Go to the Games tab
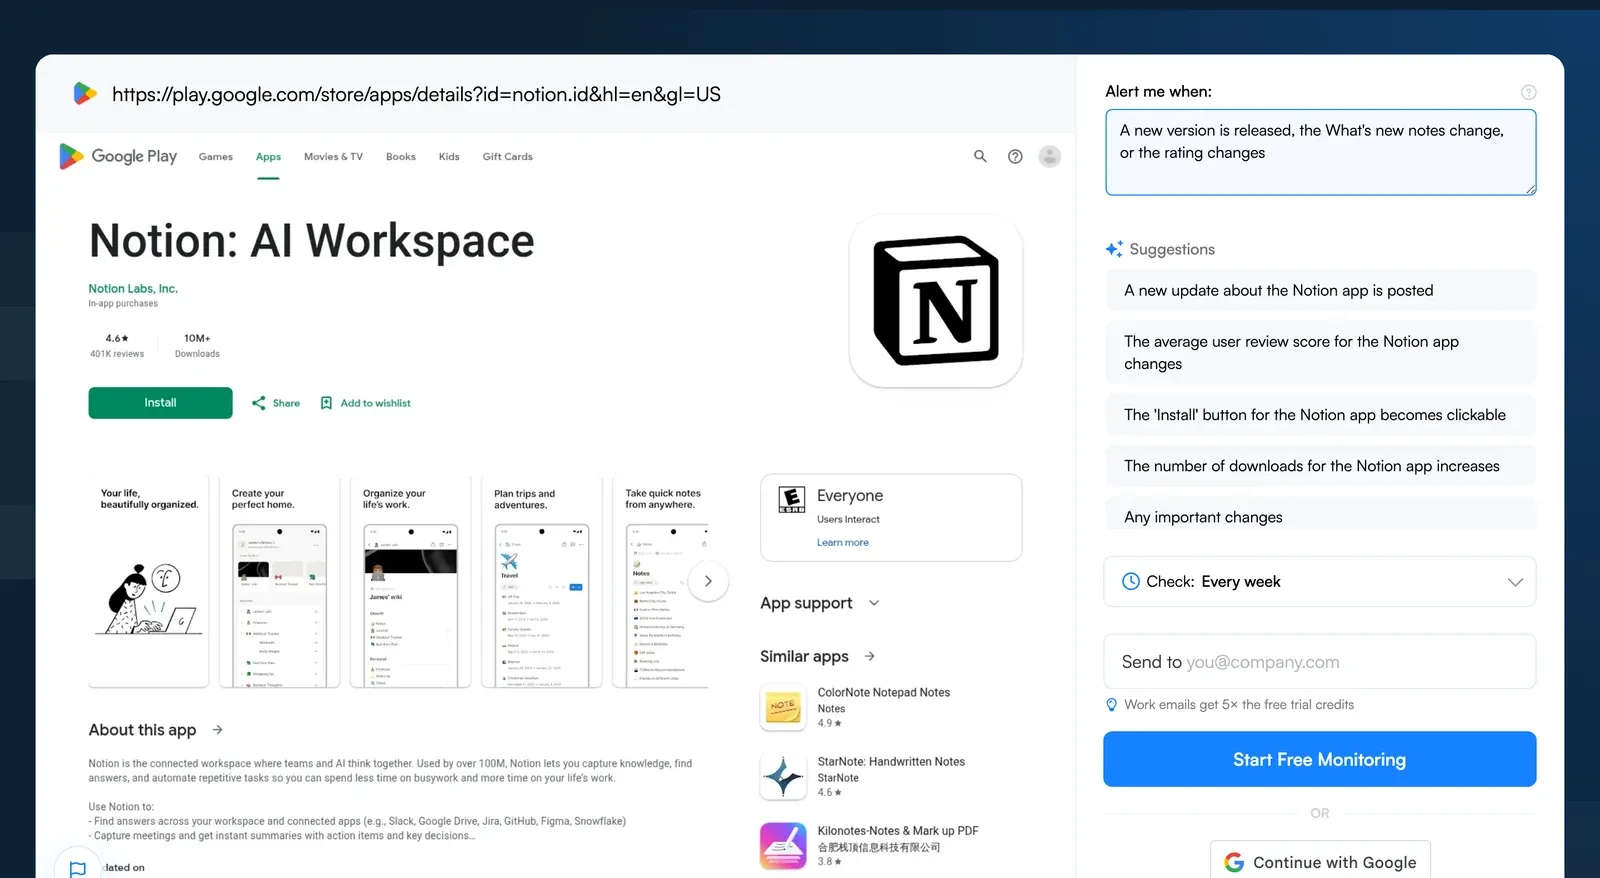This screenshot has width=1600, height=878. click(215, 157)
